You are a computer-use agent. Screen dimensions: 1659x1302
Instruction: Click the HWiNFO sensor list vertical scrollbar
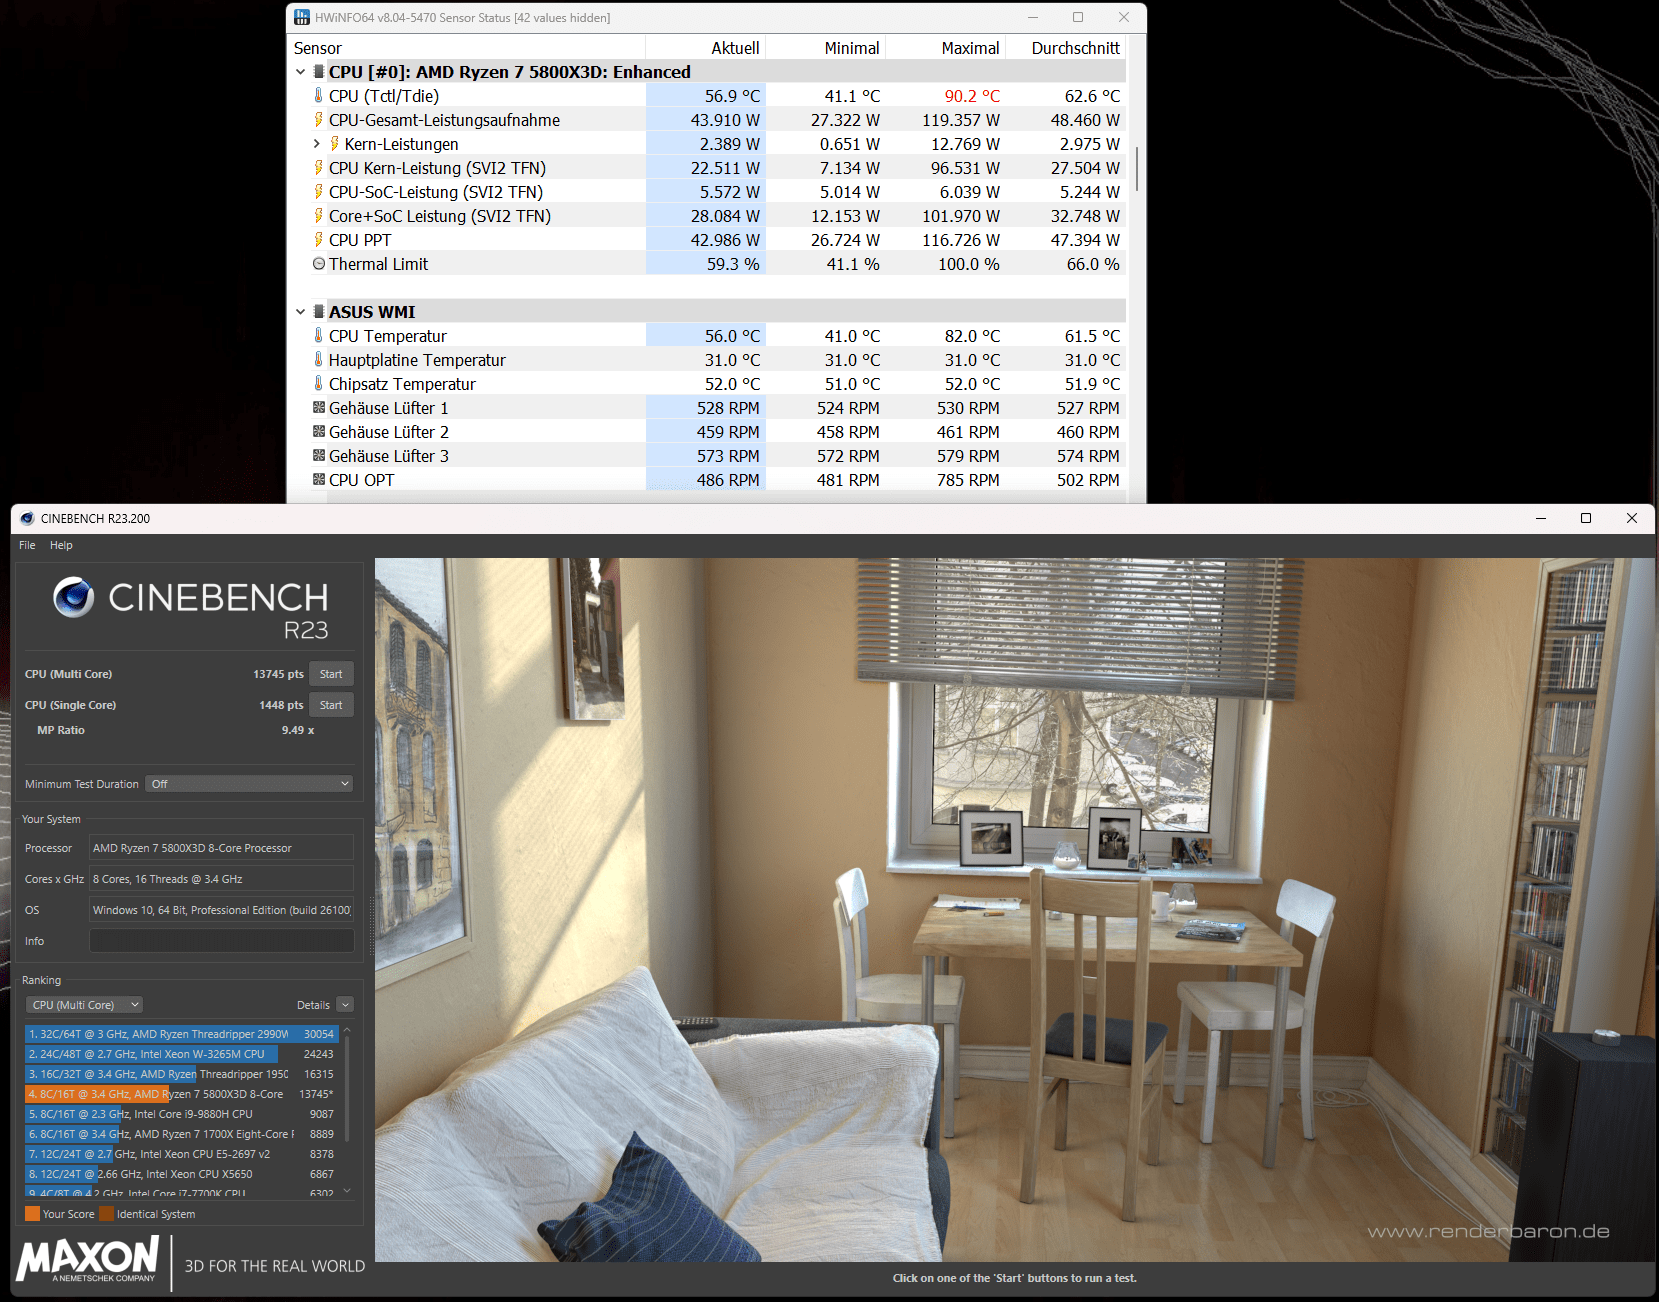pos(1136,168)
